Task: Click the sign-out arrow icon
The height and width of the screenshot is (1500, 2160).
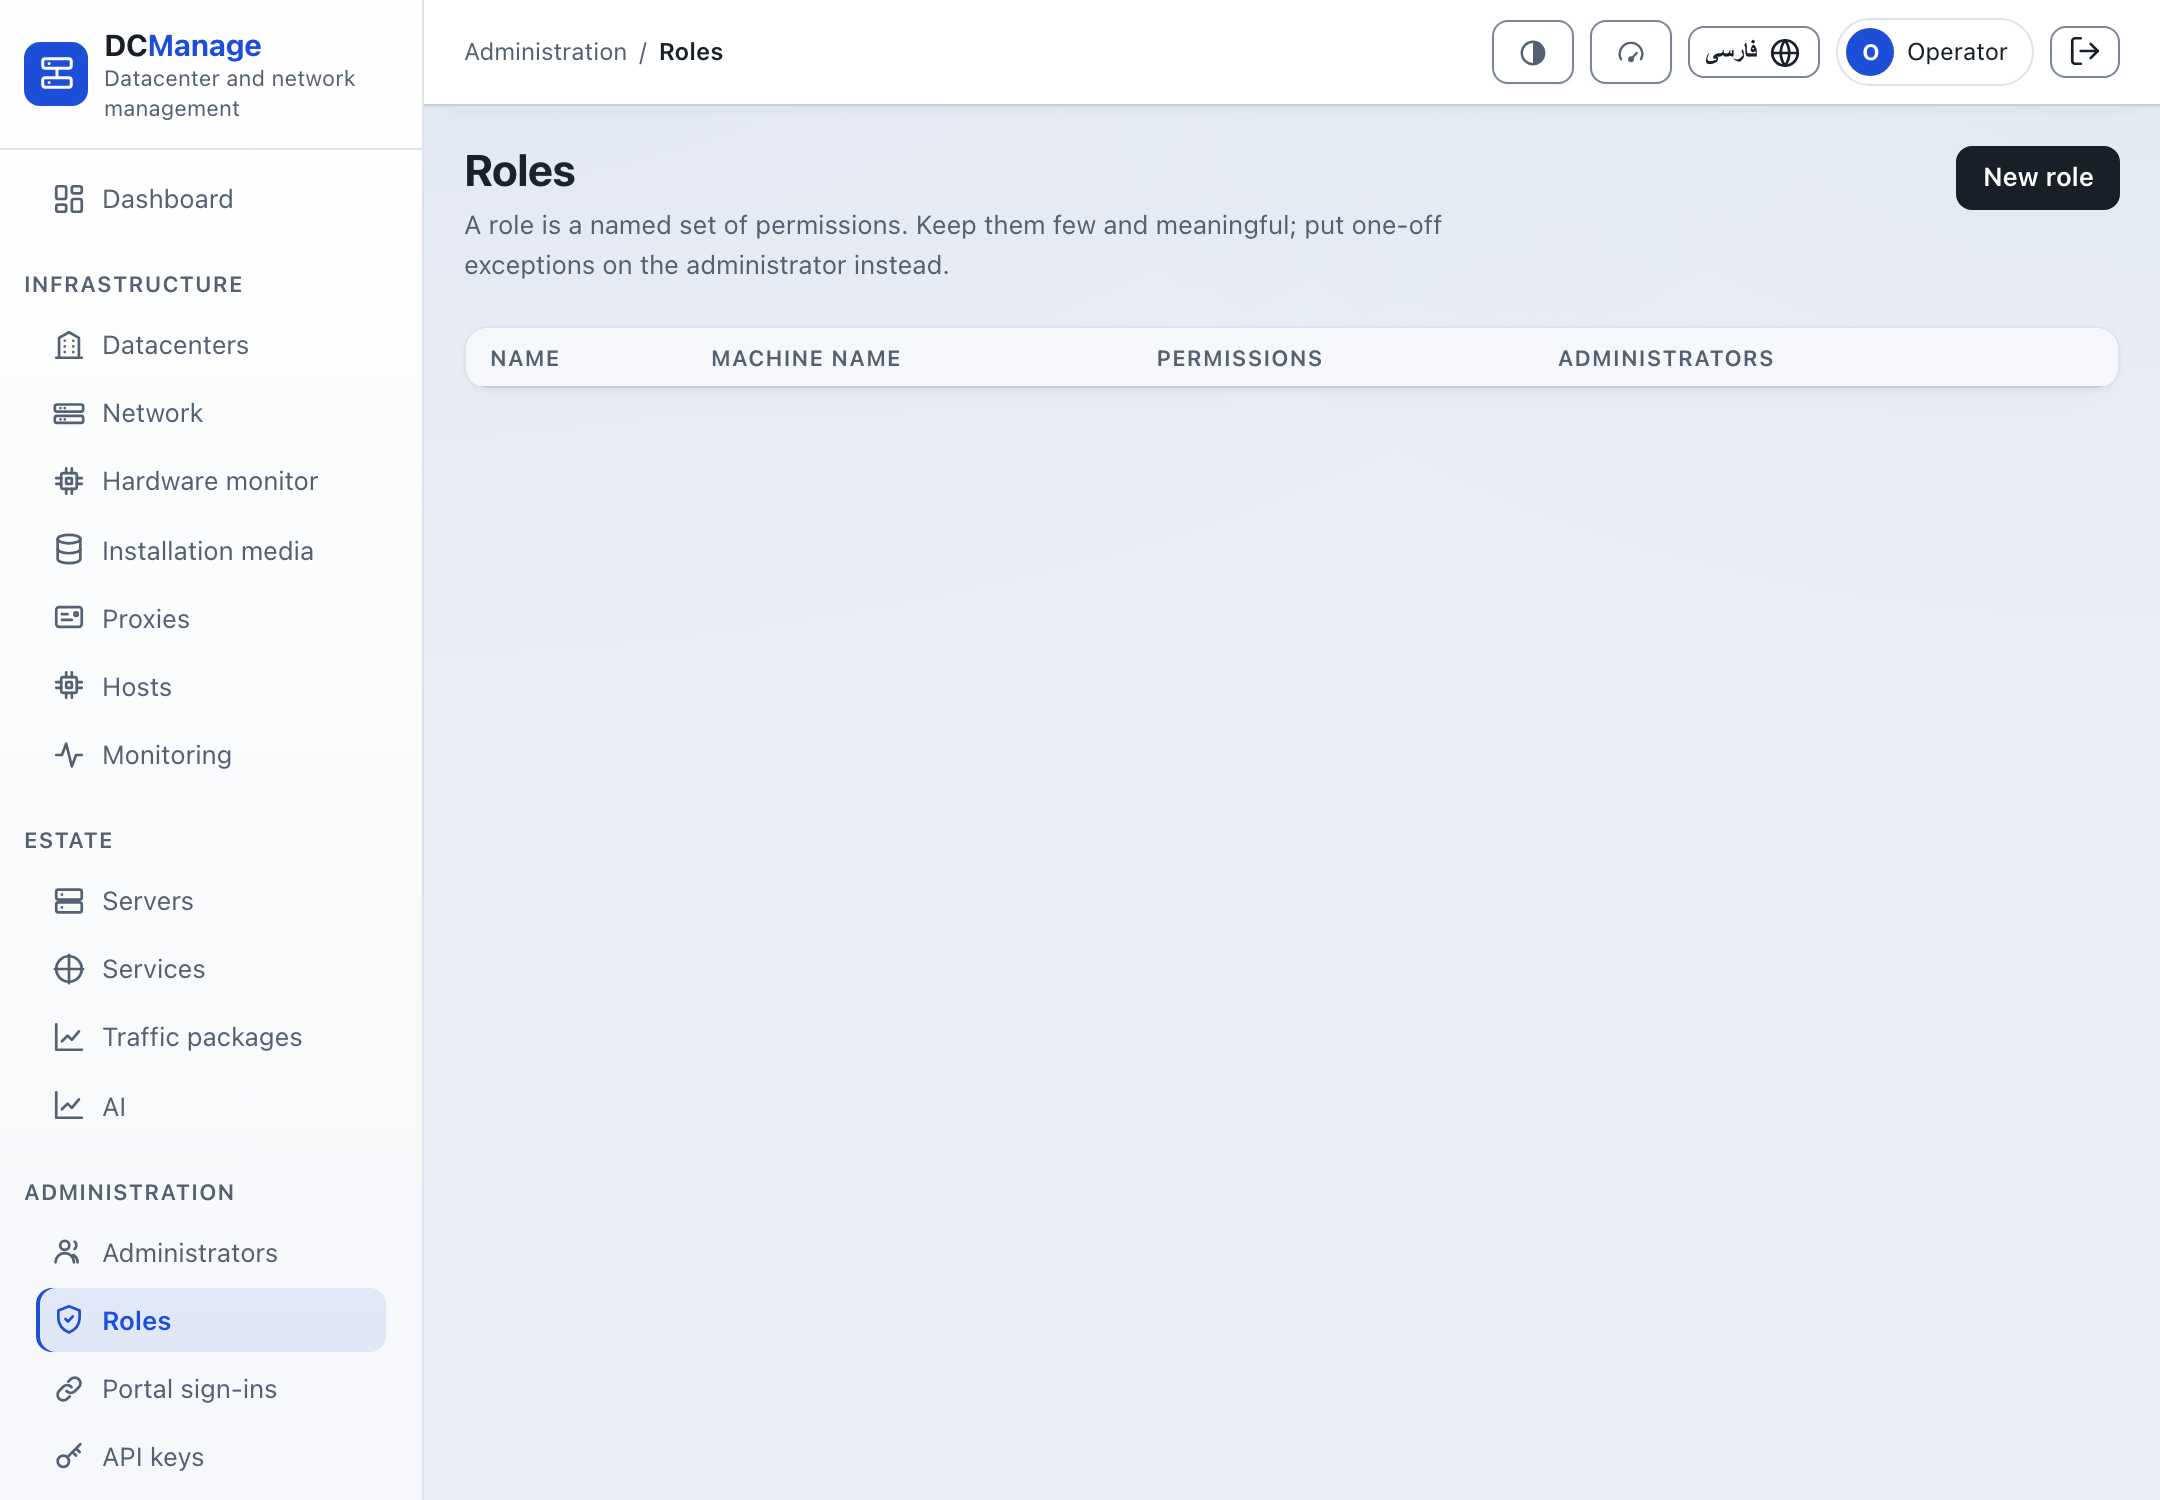Action: pyautogui.click(x=2084, y=52)
